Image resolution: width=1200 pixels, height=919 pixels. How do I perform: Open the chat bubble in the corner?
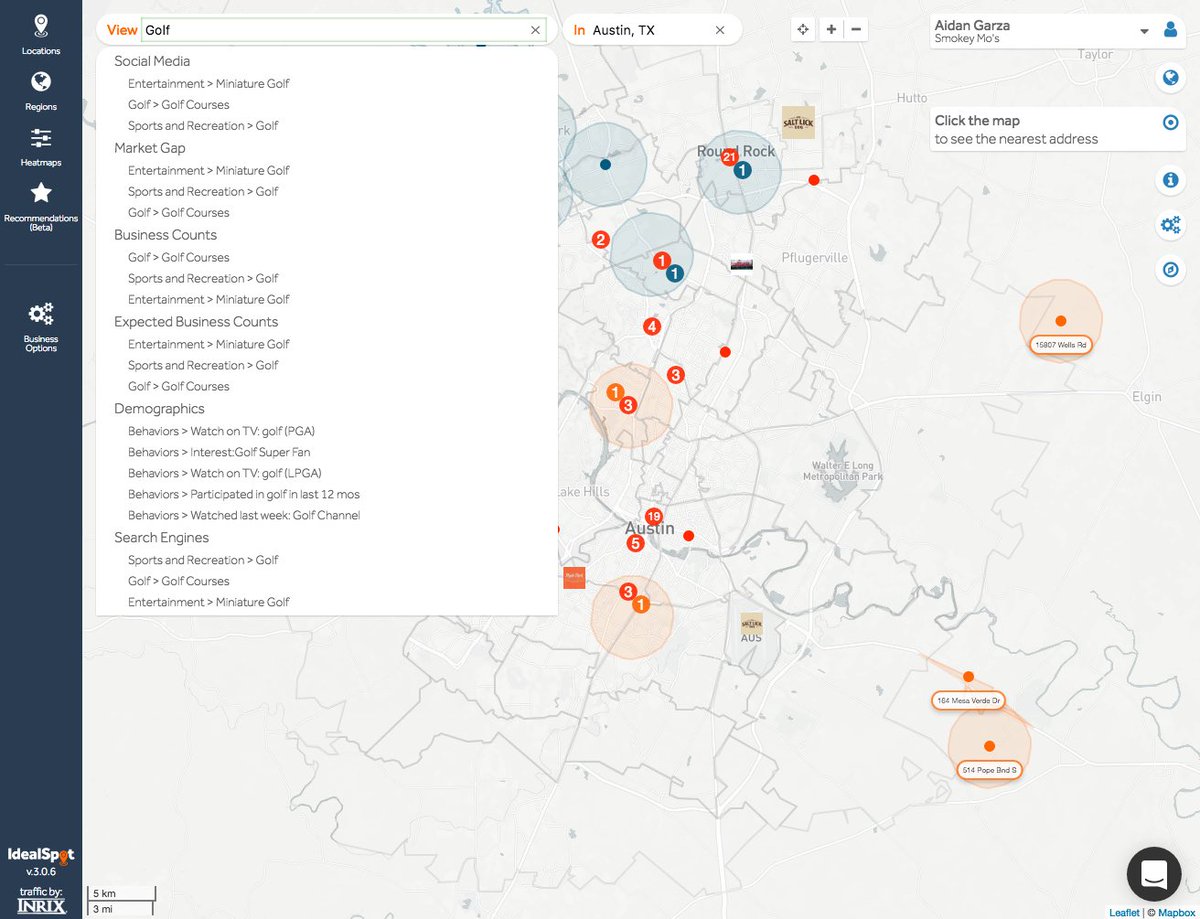click(1153, 874)
